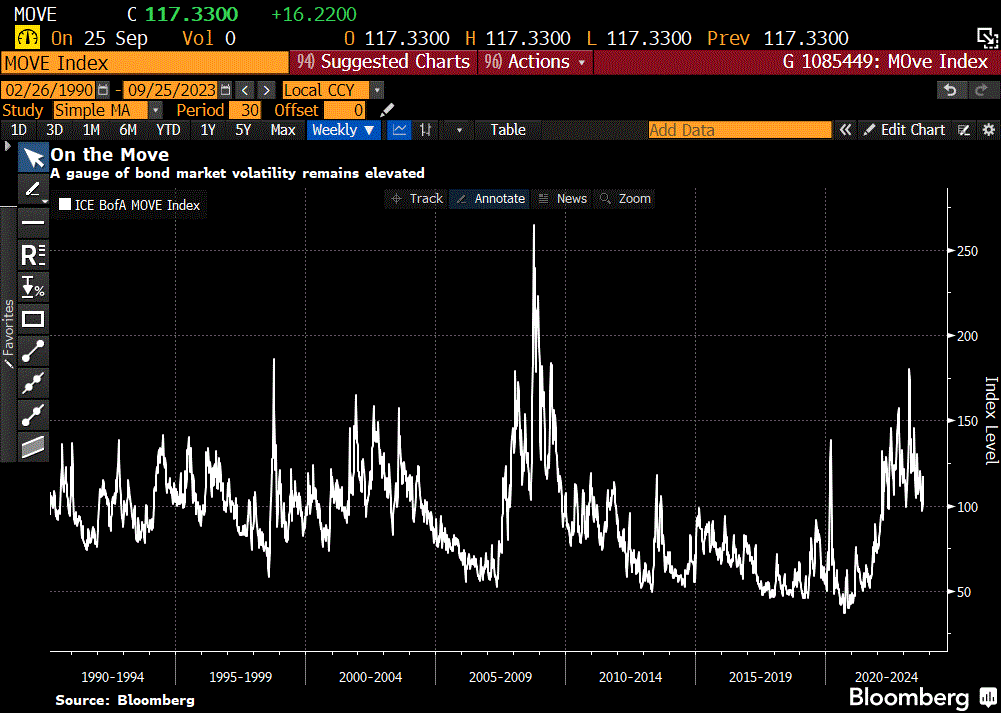The image size is (1001, 713).
Task: Click the yellow alert bell icon
Action: [26, 38]
